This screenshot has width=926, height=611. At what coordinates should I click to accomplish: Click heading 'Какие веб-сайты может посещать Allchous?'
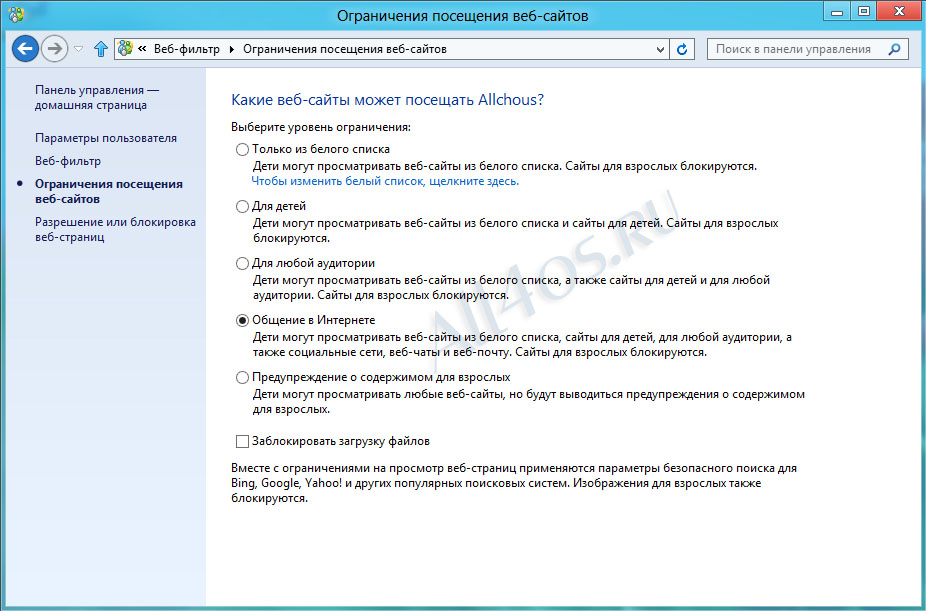387,100
